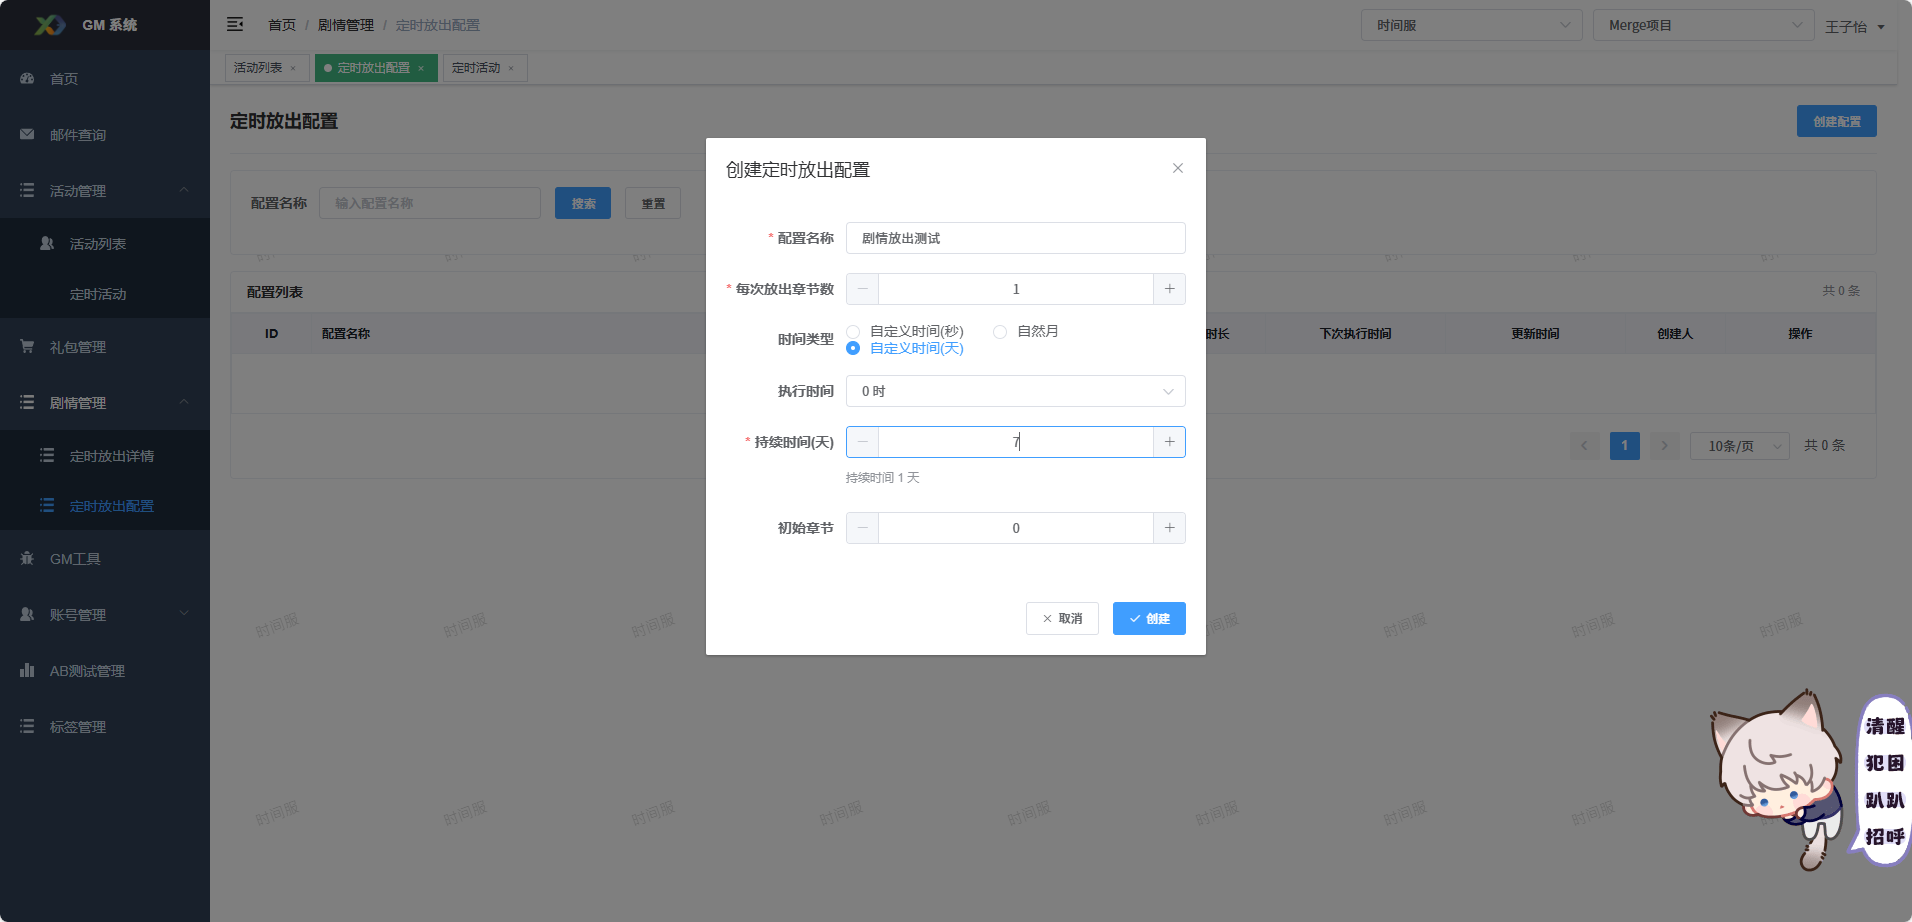The width and height of the screenshot is (1912, 922).
Task: Switch to the 定时活动 tab
Action: click(x=476, y=68)
